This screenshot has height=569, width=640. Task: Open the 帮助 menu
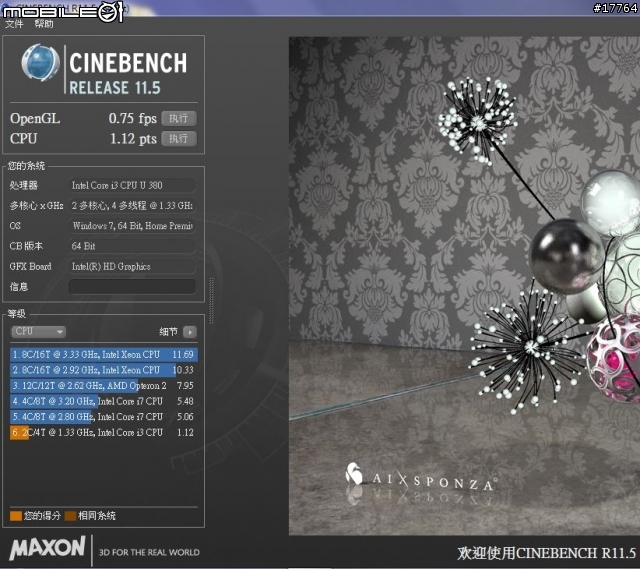coord(44,24)
